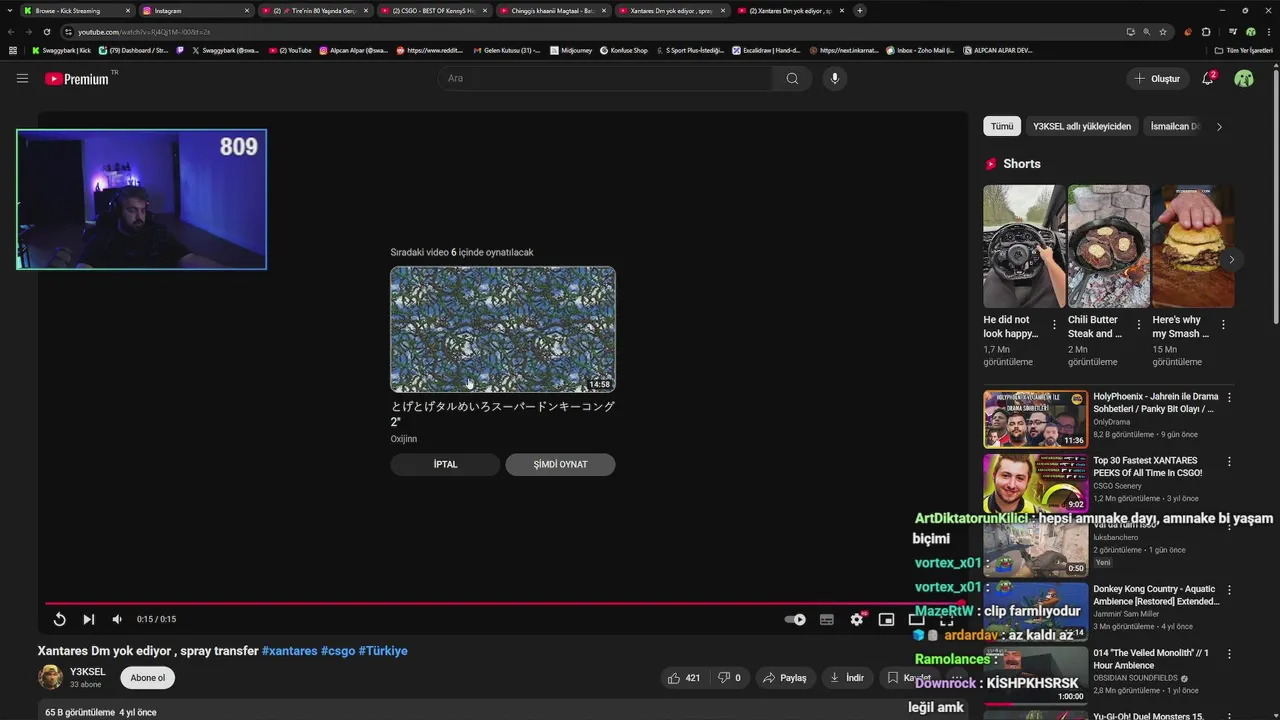Screen dimensions: 1280x720
Task: Open options for Here's why my Smash Short
Action: click(1223, 325)
